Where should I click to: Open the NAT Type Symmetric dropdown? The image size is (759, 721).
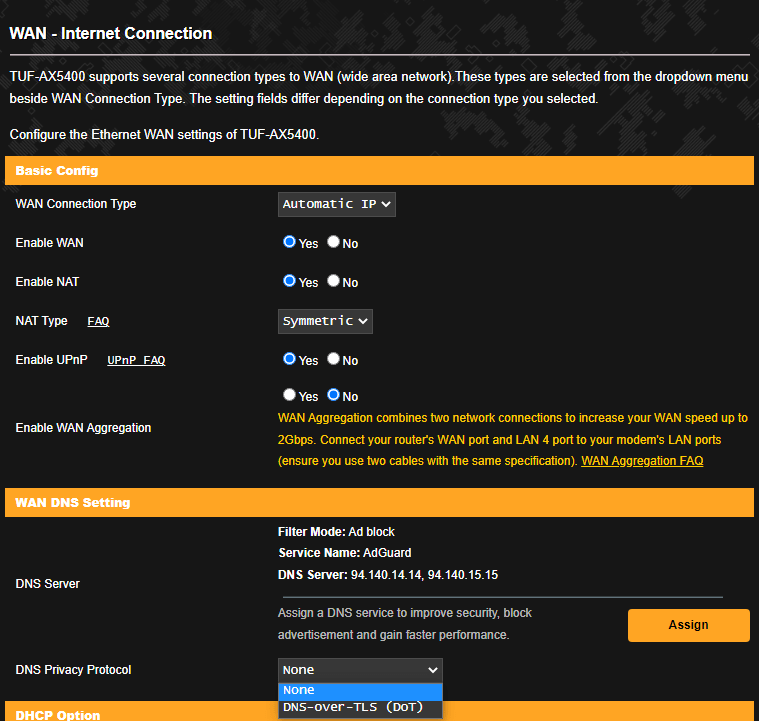325,322
